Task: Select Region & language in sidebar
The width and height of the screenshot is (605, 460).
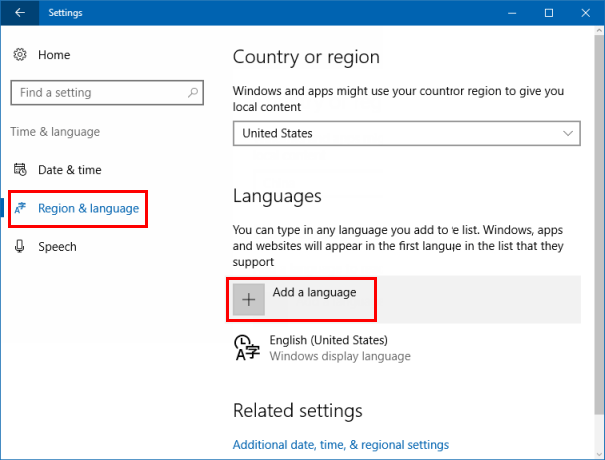Action: click(88, 208)
